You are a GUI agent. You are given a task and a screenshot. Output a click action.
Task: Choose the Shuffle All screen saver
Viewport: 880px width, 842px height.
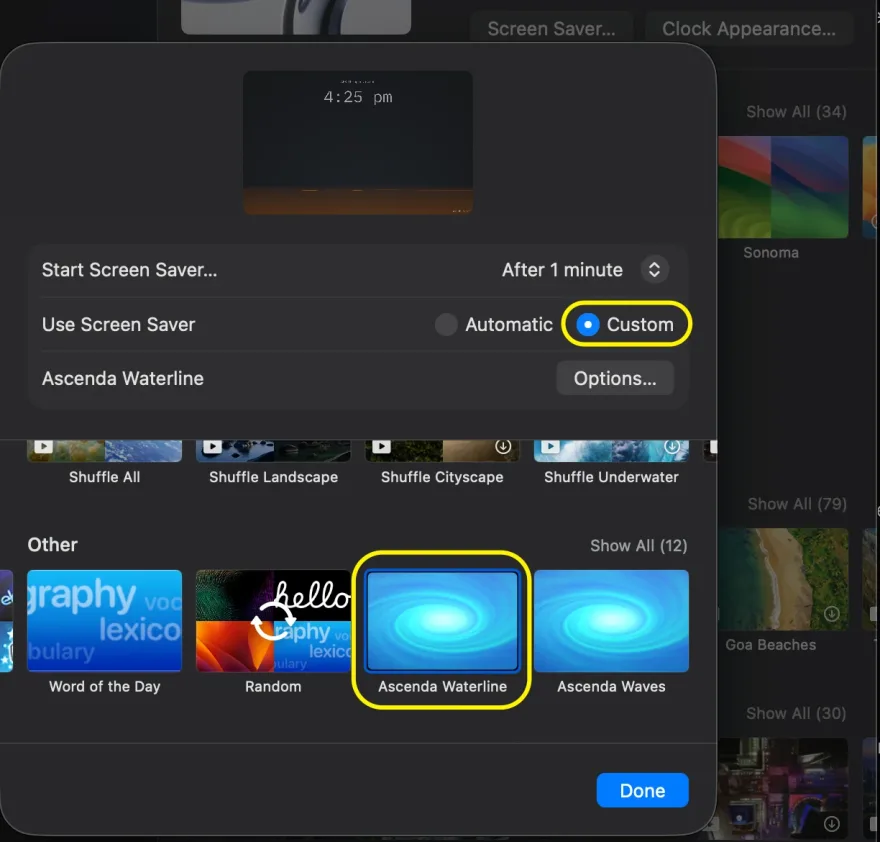(x=104, y=451)
